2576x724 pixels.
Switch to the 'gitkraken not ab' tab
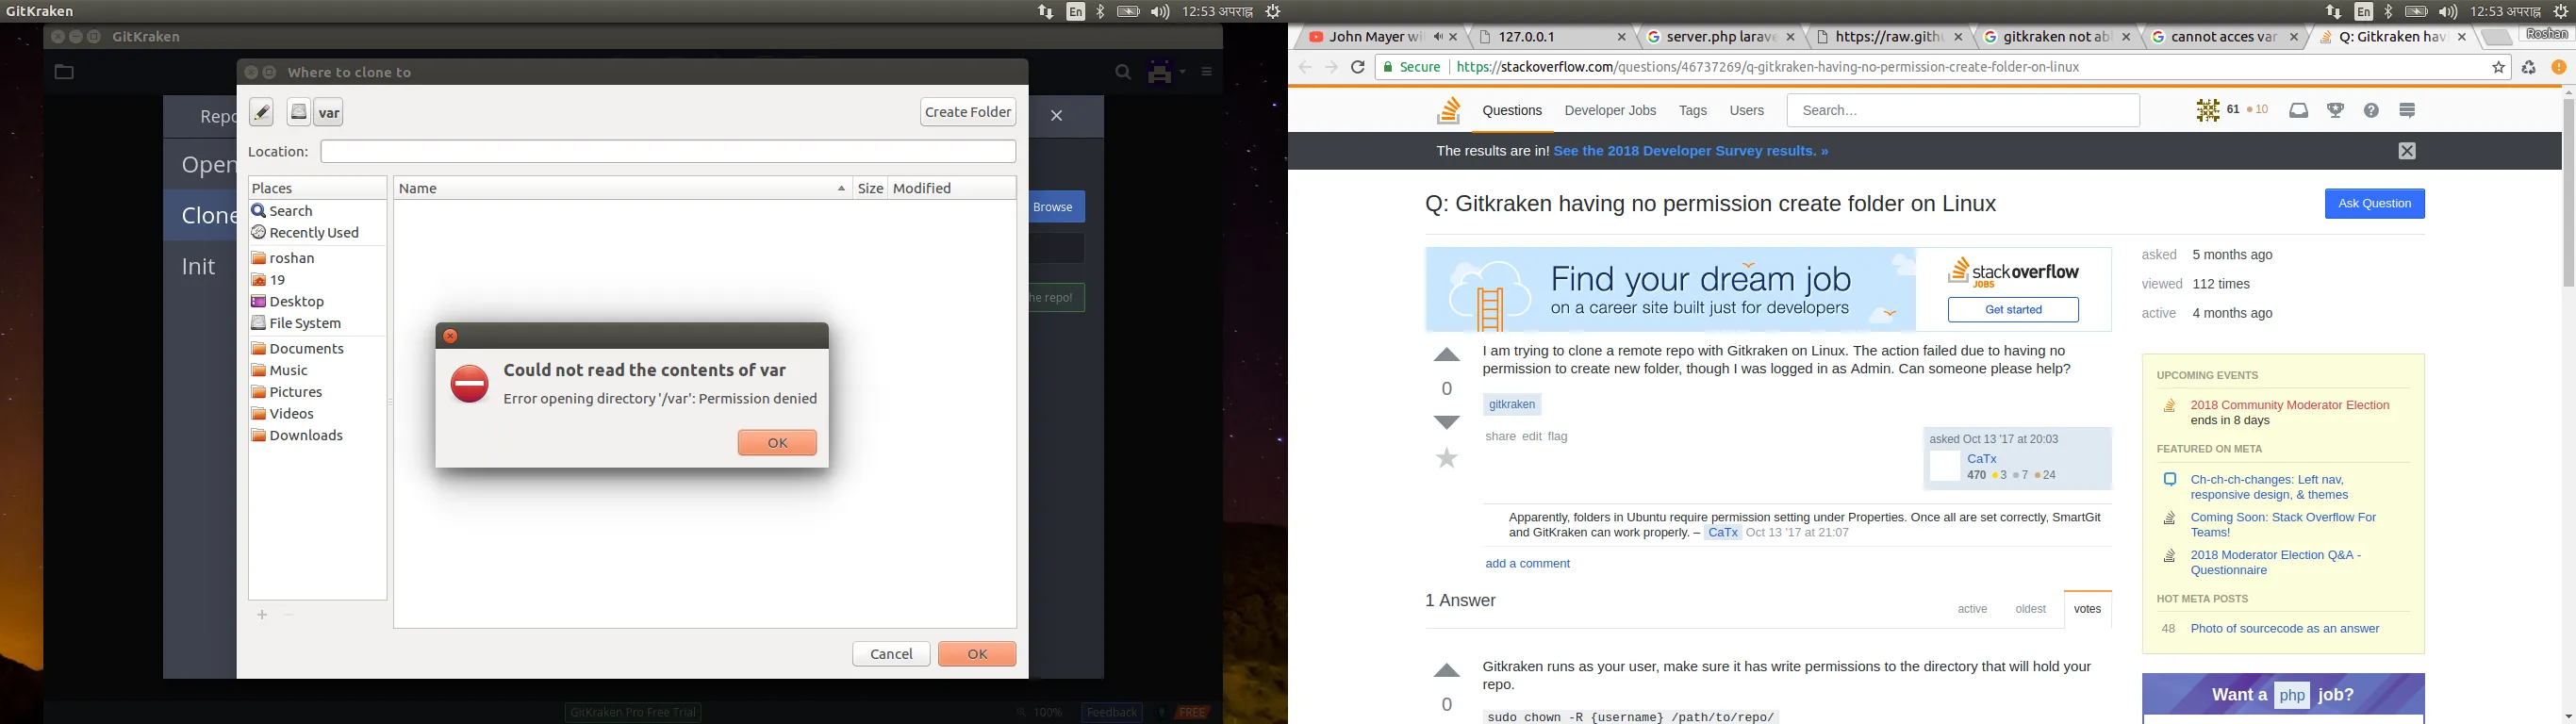(2057, 37)
